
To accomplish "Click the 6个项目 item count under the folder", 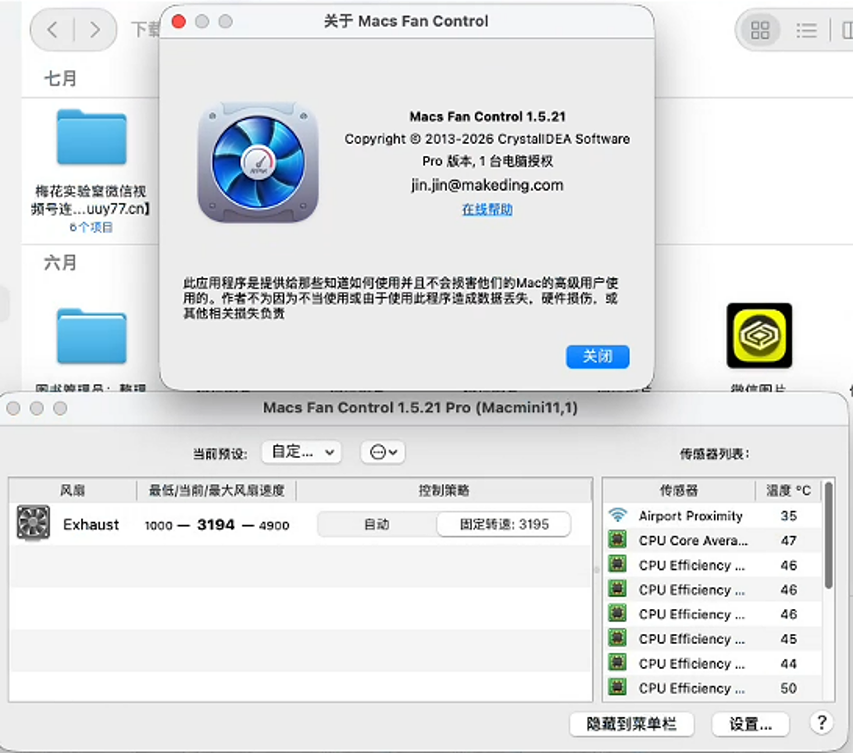I will [91, 227].
